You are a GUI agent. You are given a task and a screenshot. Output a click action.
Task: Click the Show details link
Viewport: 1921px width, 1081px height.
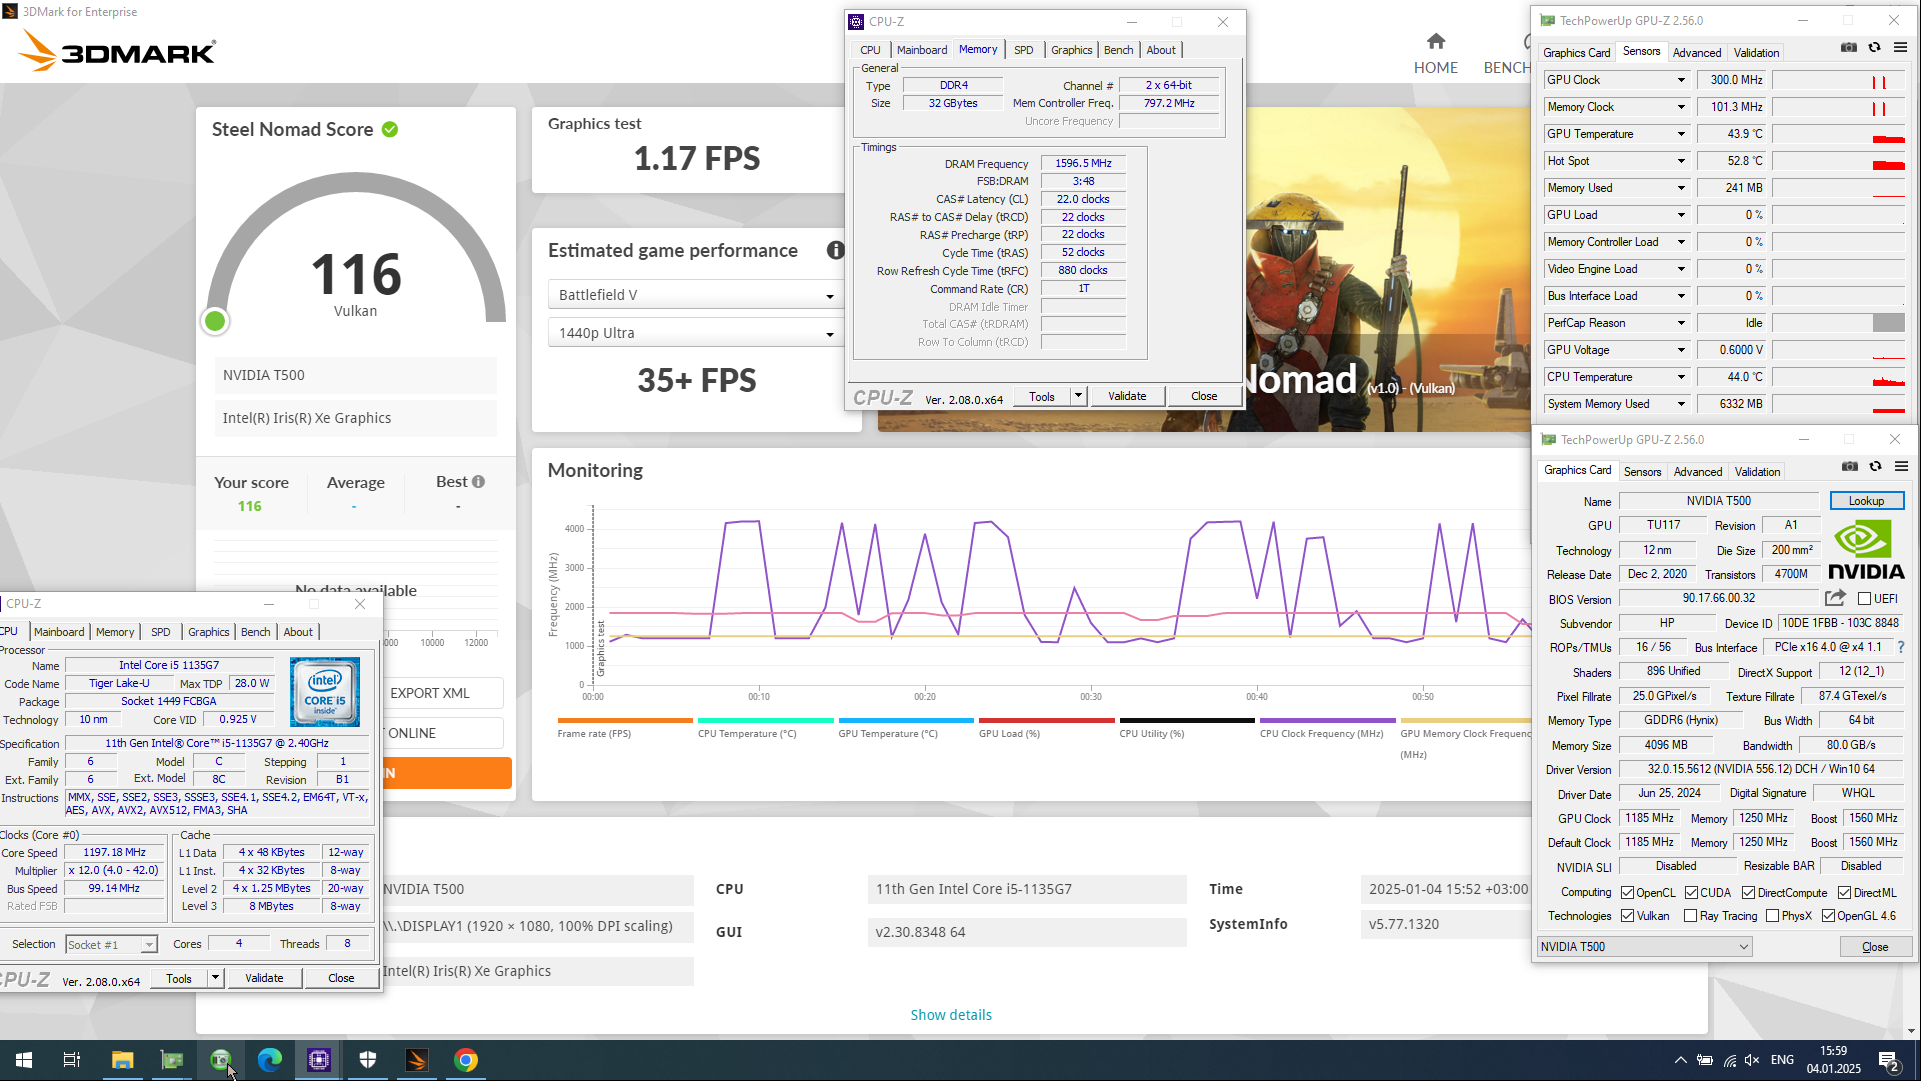951,1015
